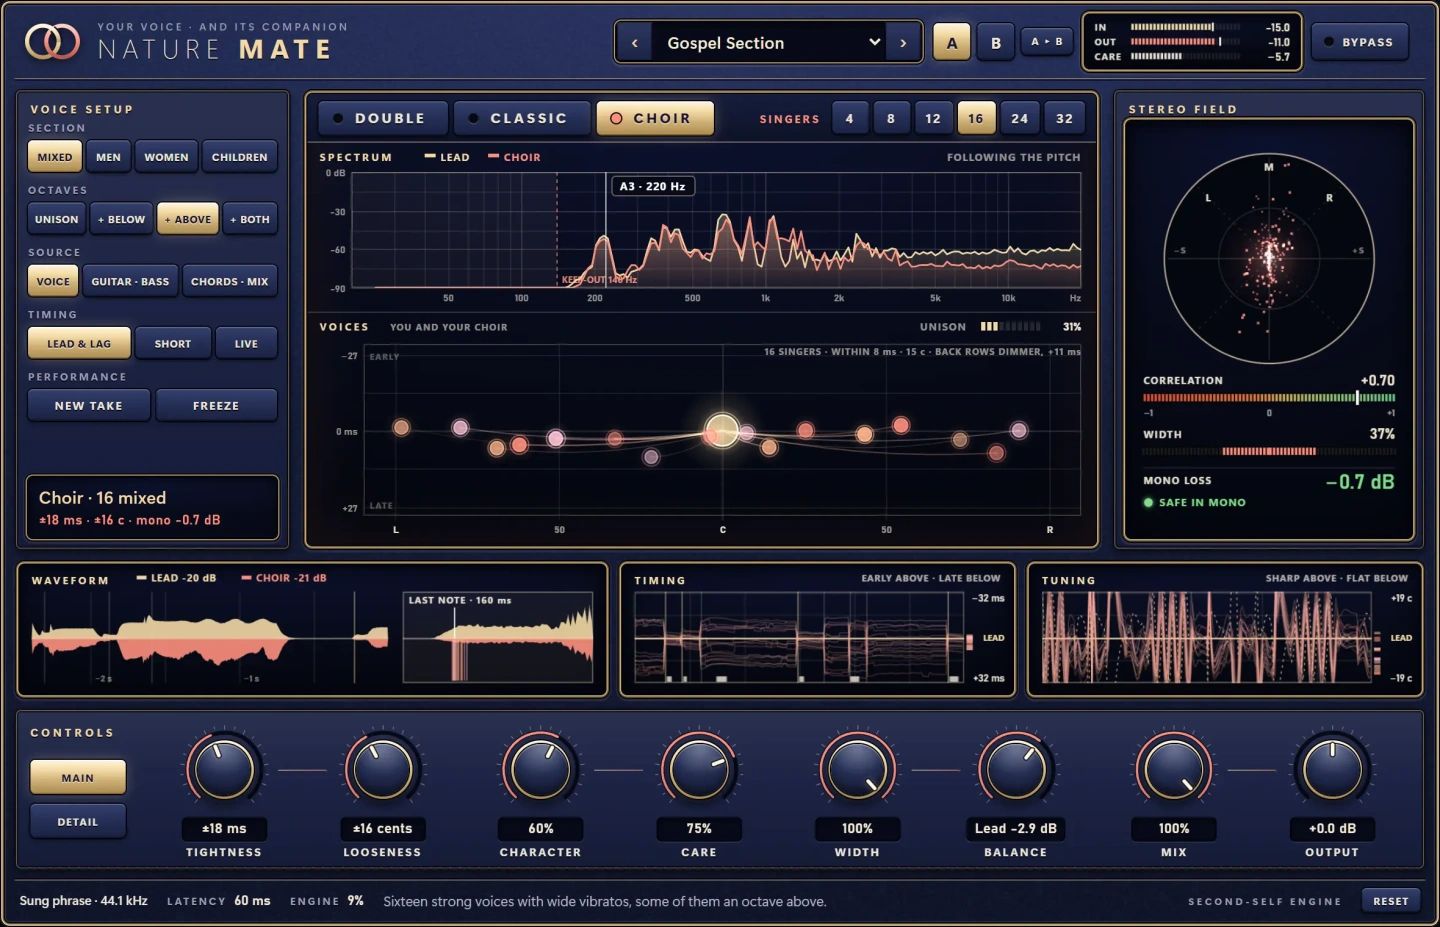The height and width of the screenshot is (927, 1440).
Task: Switch to Double mode tab
Action: tap(381, 118)
